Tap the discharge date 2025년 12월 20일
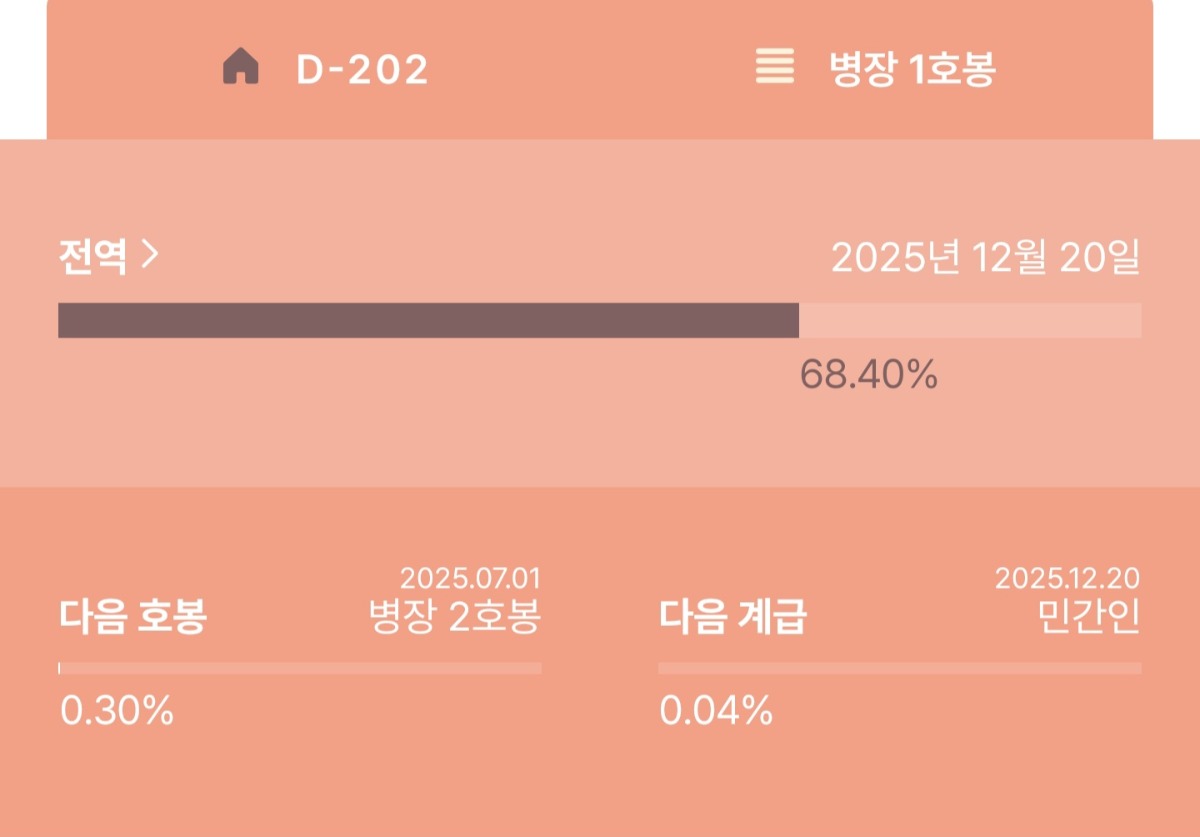 (986, 259)
